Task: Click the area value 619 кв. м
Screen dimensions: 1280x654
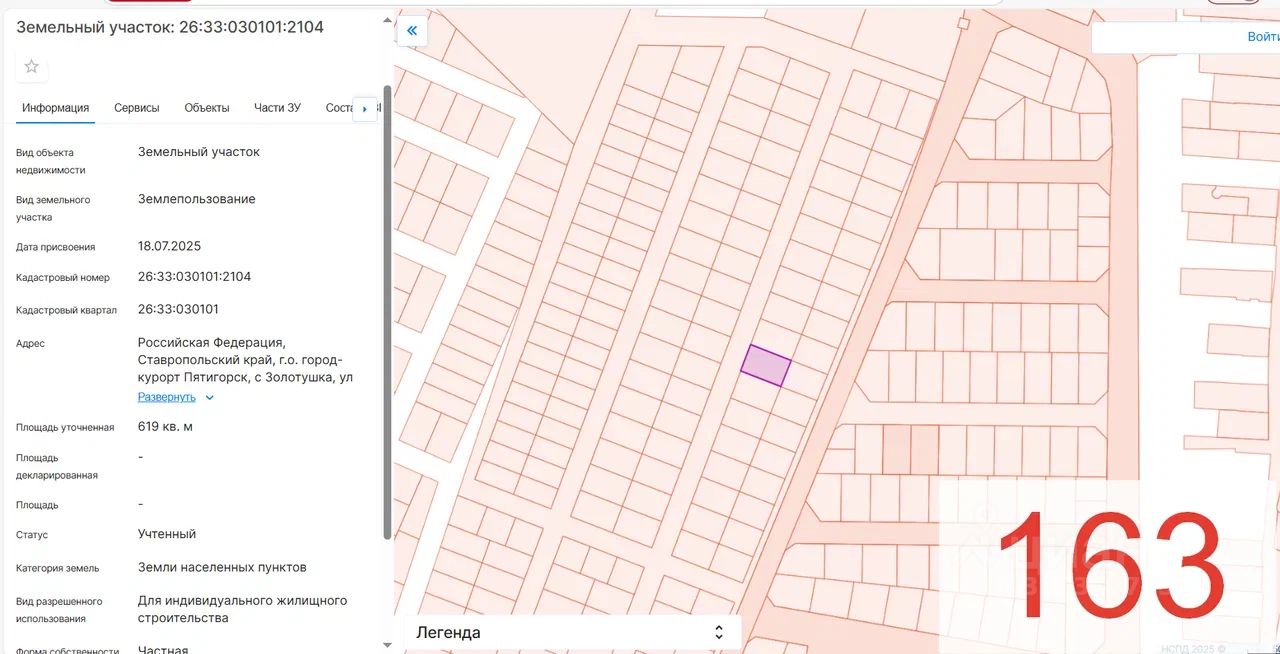Action: (x=165, y=427)
